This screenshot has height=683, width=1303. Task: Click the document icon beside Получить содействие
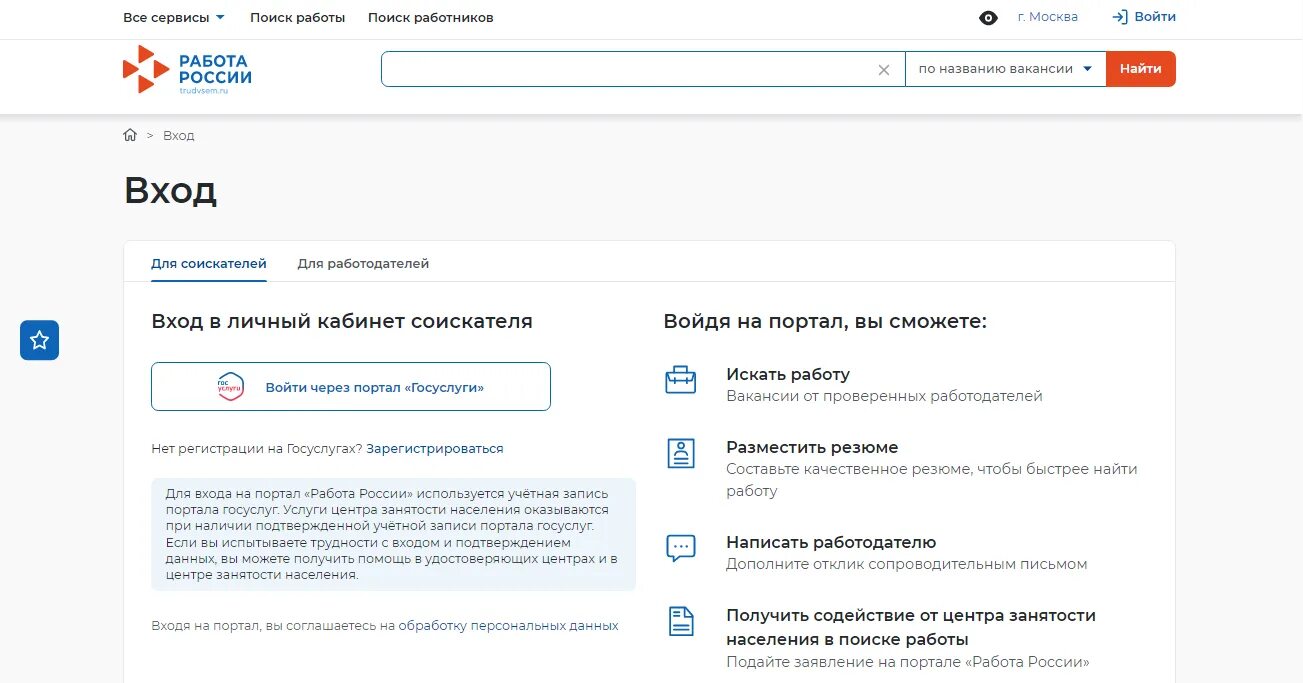[x=681, y=621]
